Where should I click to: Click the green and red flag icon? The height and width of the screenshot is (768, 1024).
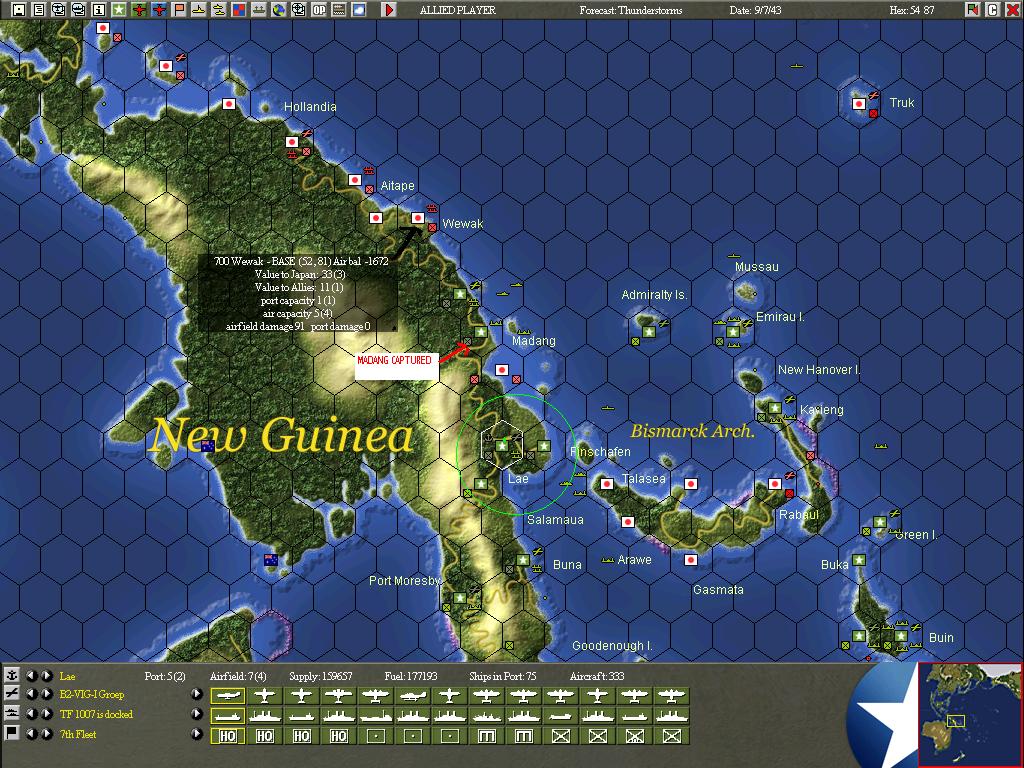pos(973,10)
